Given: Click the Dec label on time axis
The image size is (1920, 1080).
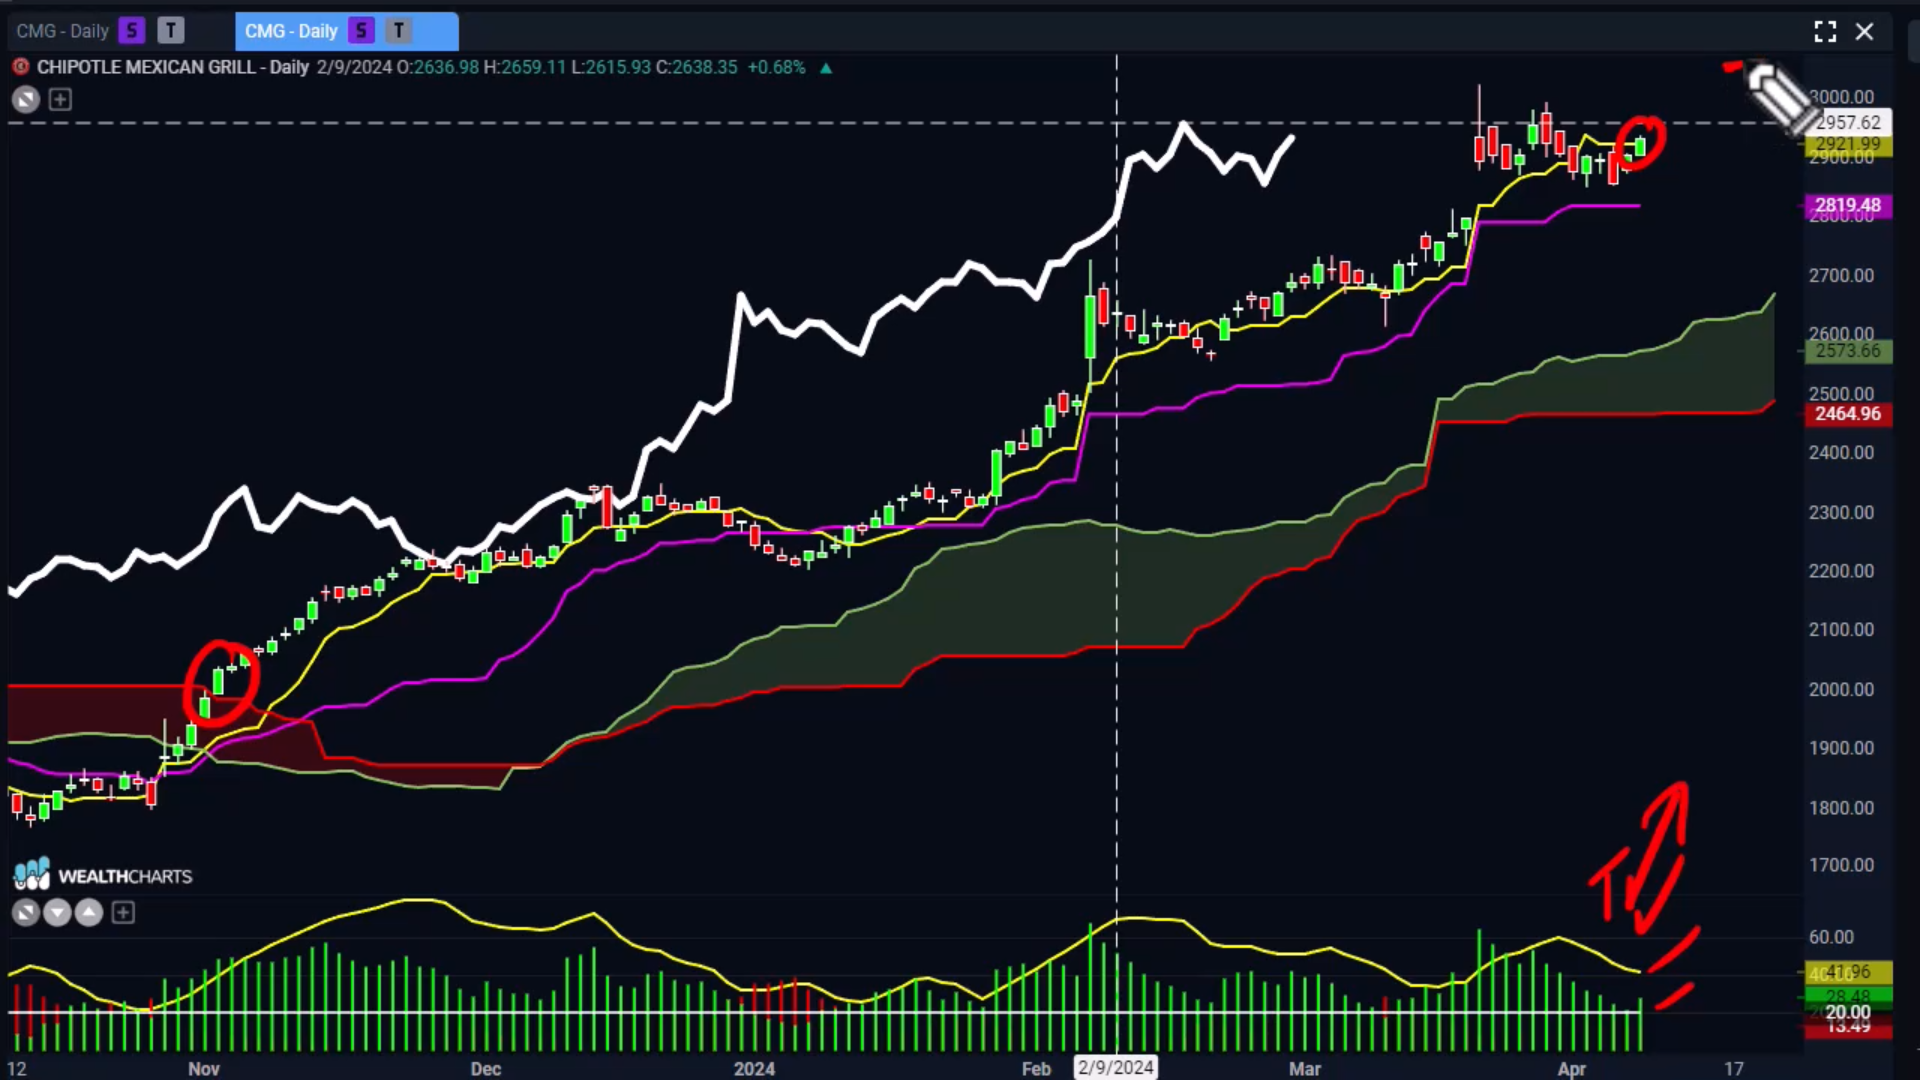Looking at the screenshot, I should pos(486,1069).
